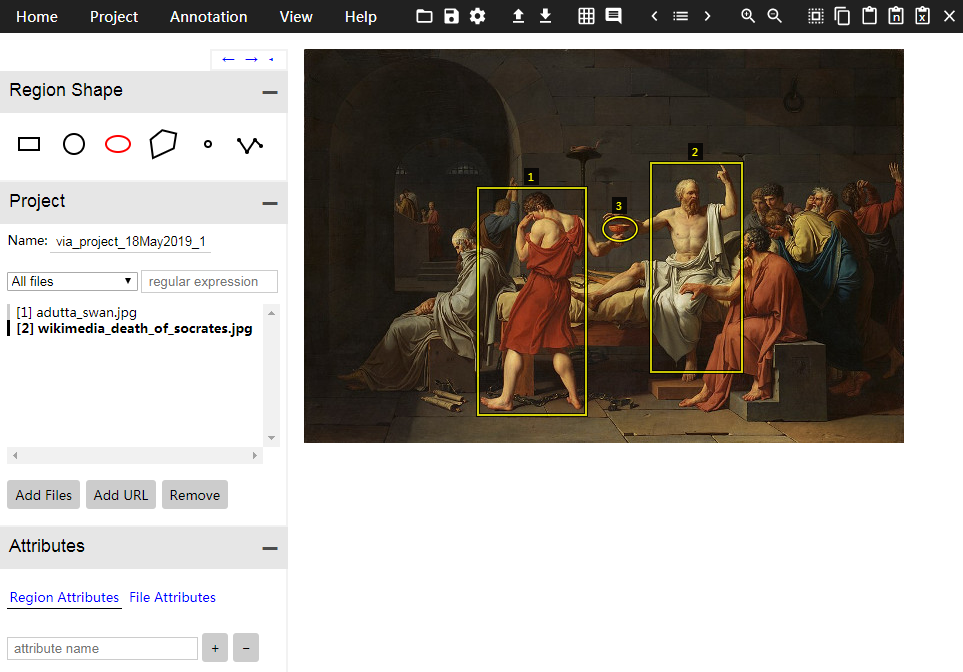
Task: Open the View menu
Action: point(296,17)
